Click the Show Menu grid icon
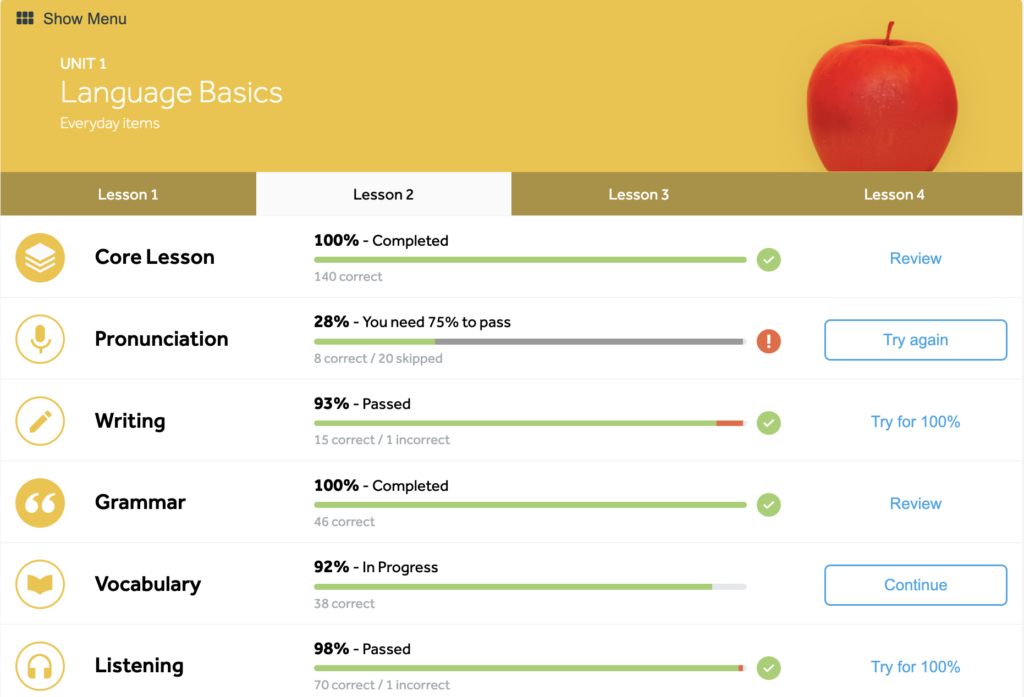Screen dimensions: 1024x697 pyautogui.click(x=25, y=18)
